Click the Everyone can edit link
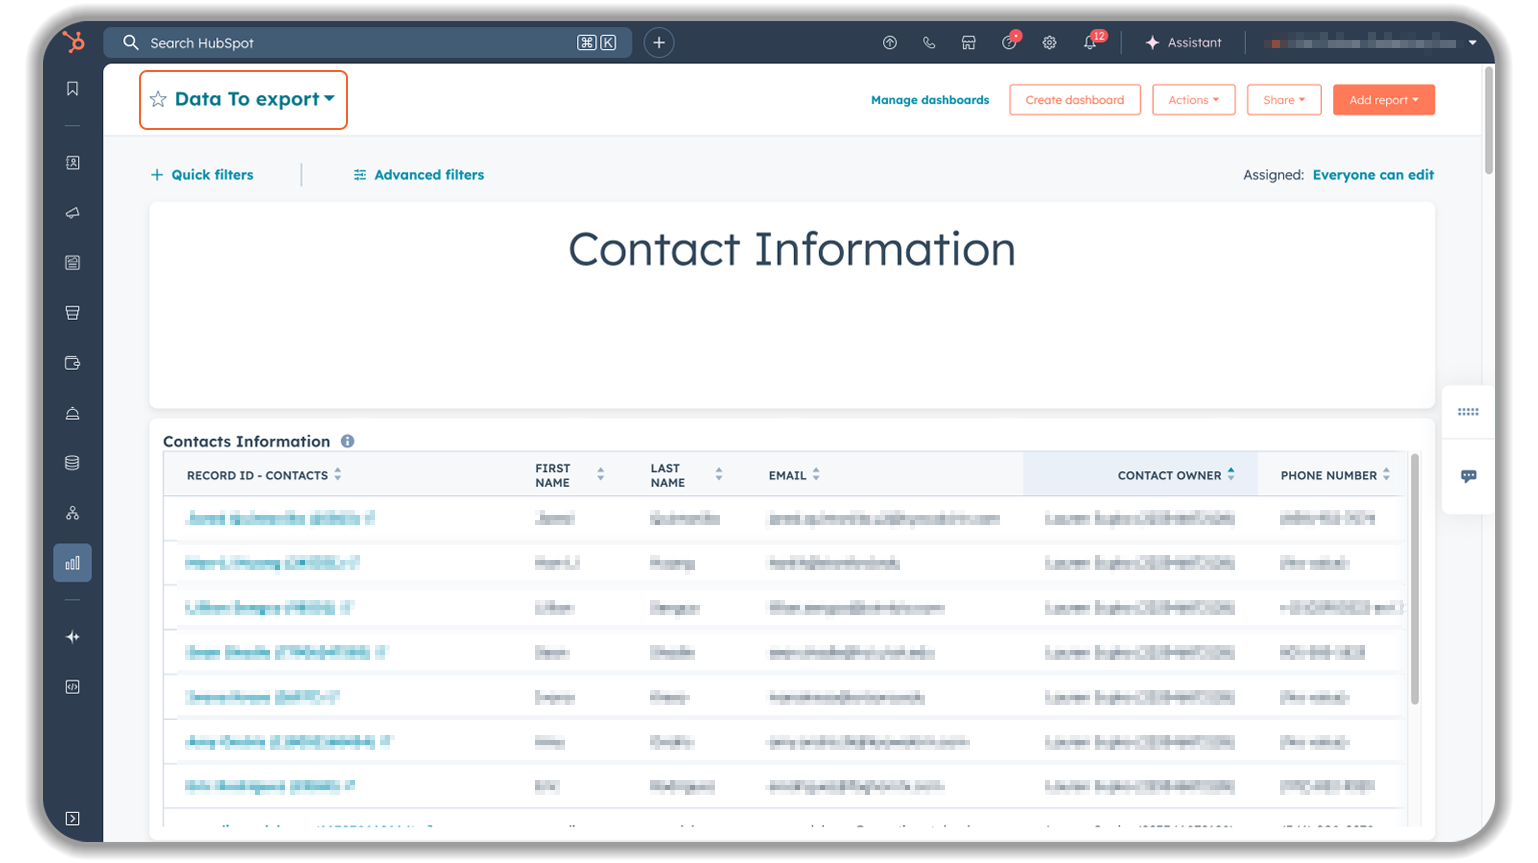Image resolution: width=1538 pixels, height=863 pixels. click(1372, 175)
